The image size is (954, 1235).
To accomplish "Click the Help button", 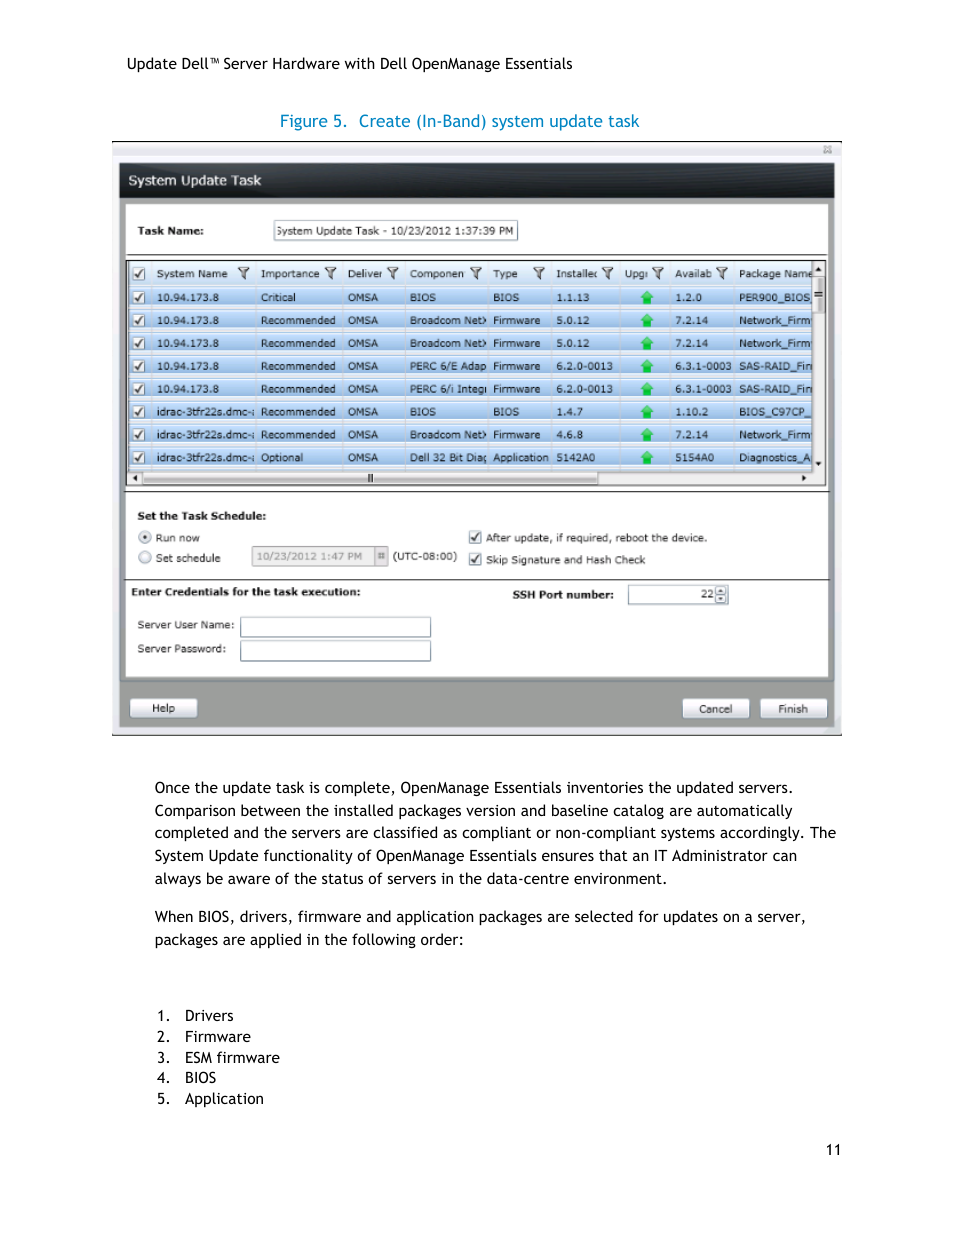I will click(163, 708).
